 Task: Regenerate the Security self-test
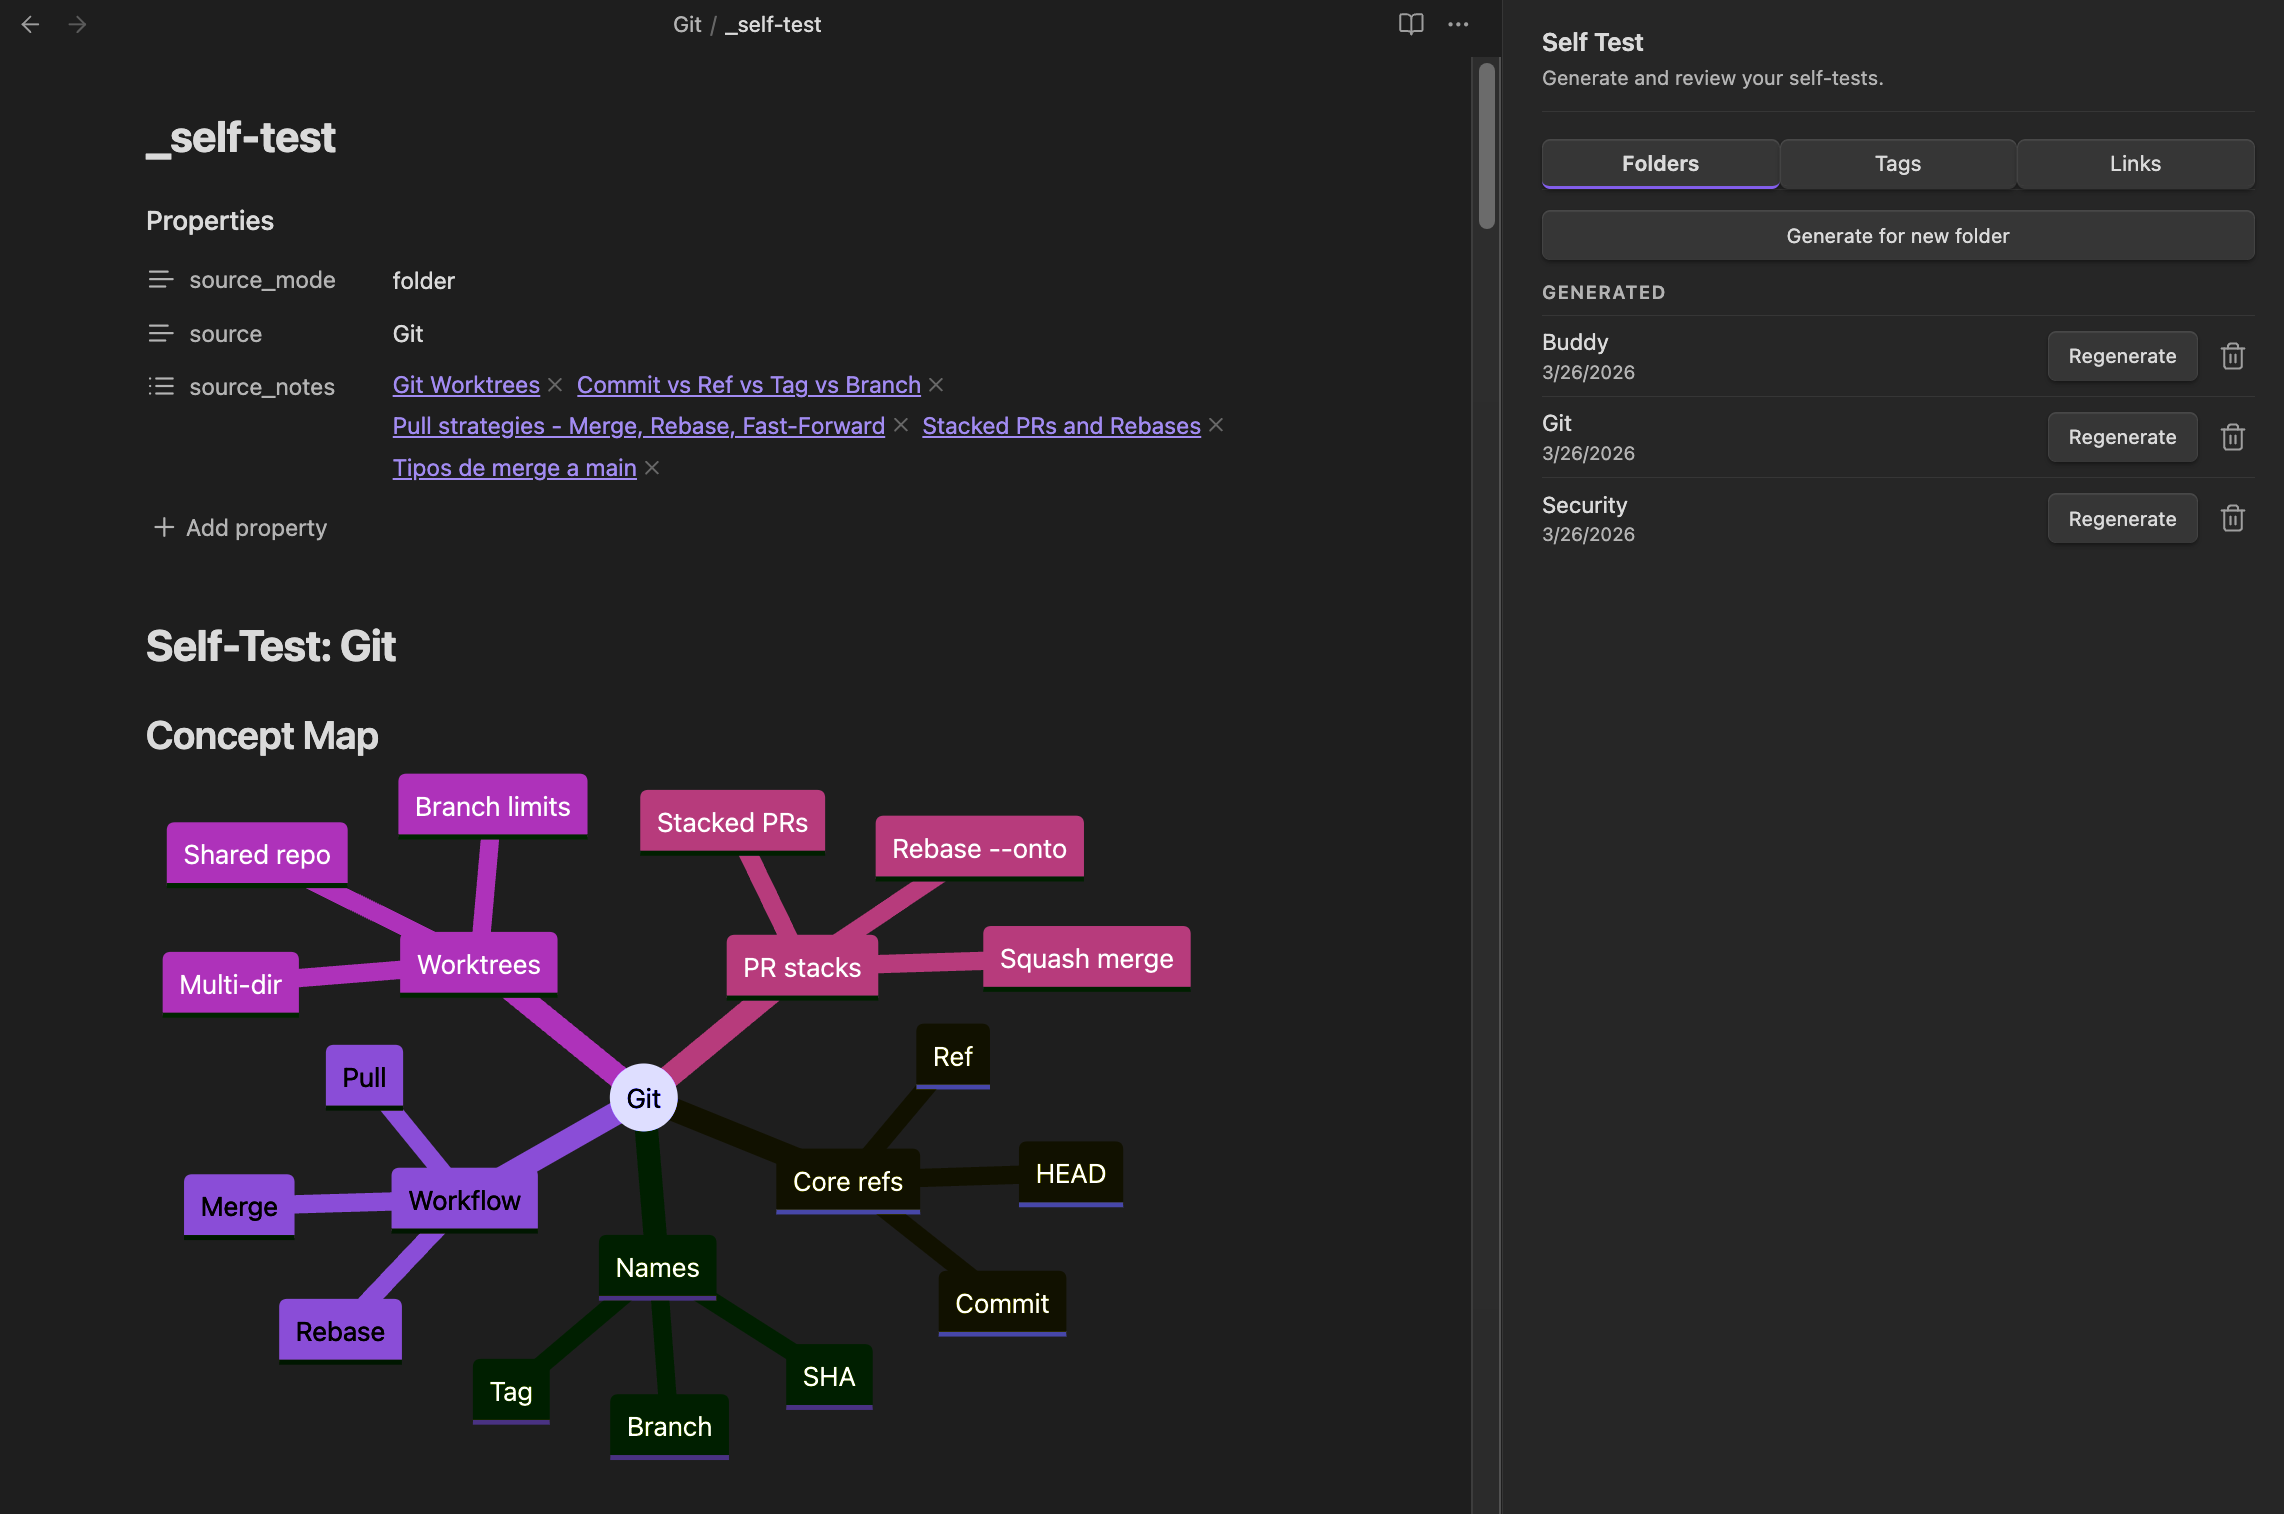pos(2121,518)
